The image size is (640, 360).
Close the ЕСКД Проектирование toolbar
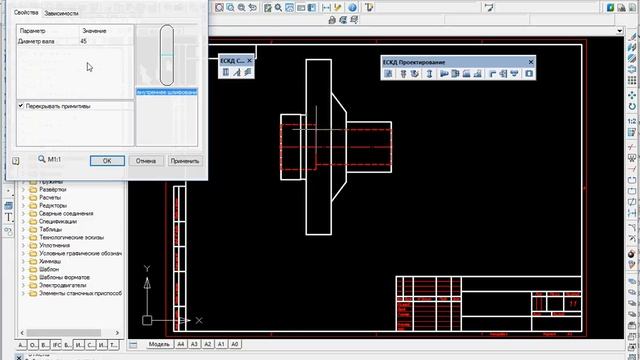531,62
